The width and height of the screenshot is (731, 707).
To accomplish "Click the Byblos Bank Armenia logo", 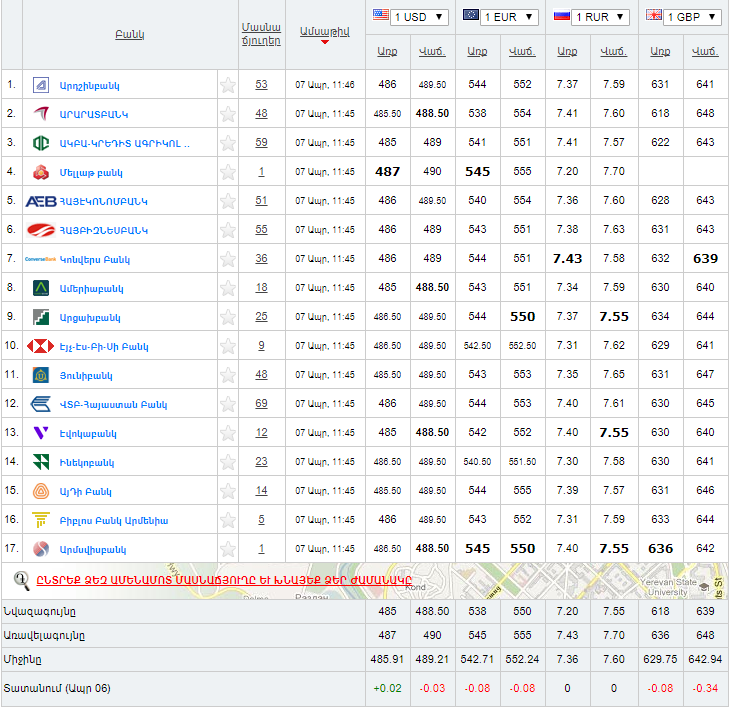I will [x=41, y=520].
